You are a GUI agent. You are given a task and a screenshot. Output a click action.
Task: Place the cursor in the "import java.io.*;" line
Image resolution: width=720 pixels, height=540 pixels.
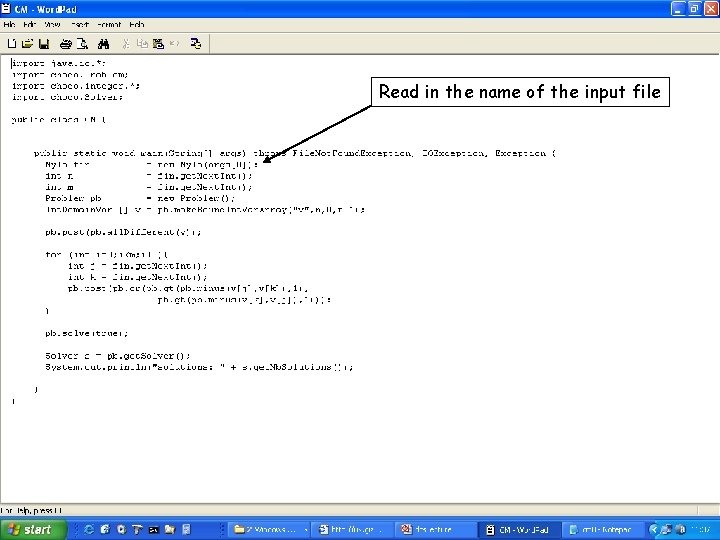click(x=59, y=63)
